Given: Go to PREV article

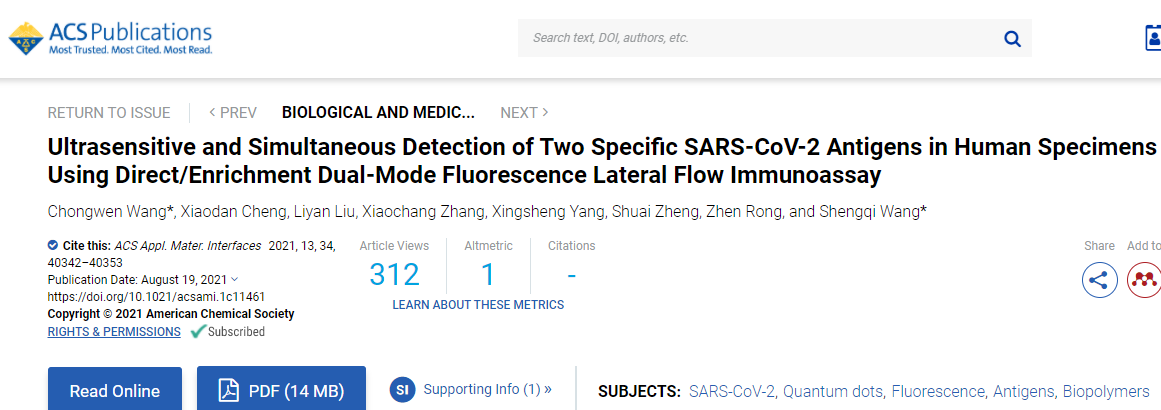Looking at the screenshot, I should (x=232, y=112).
